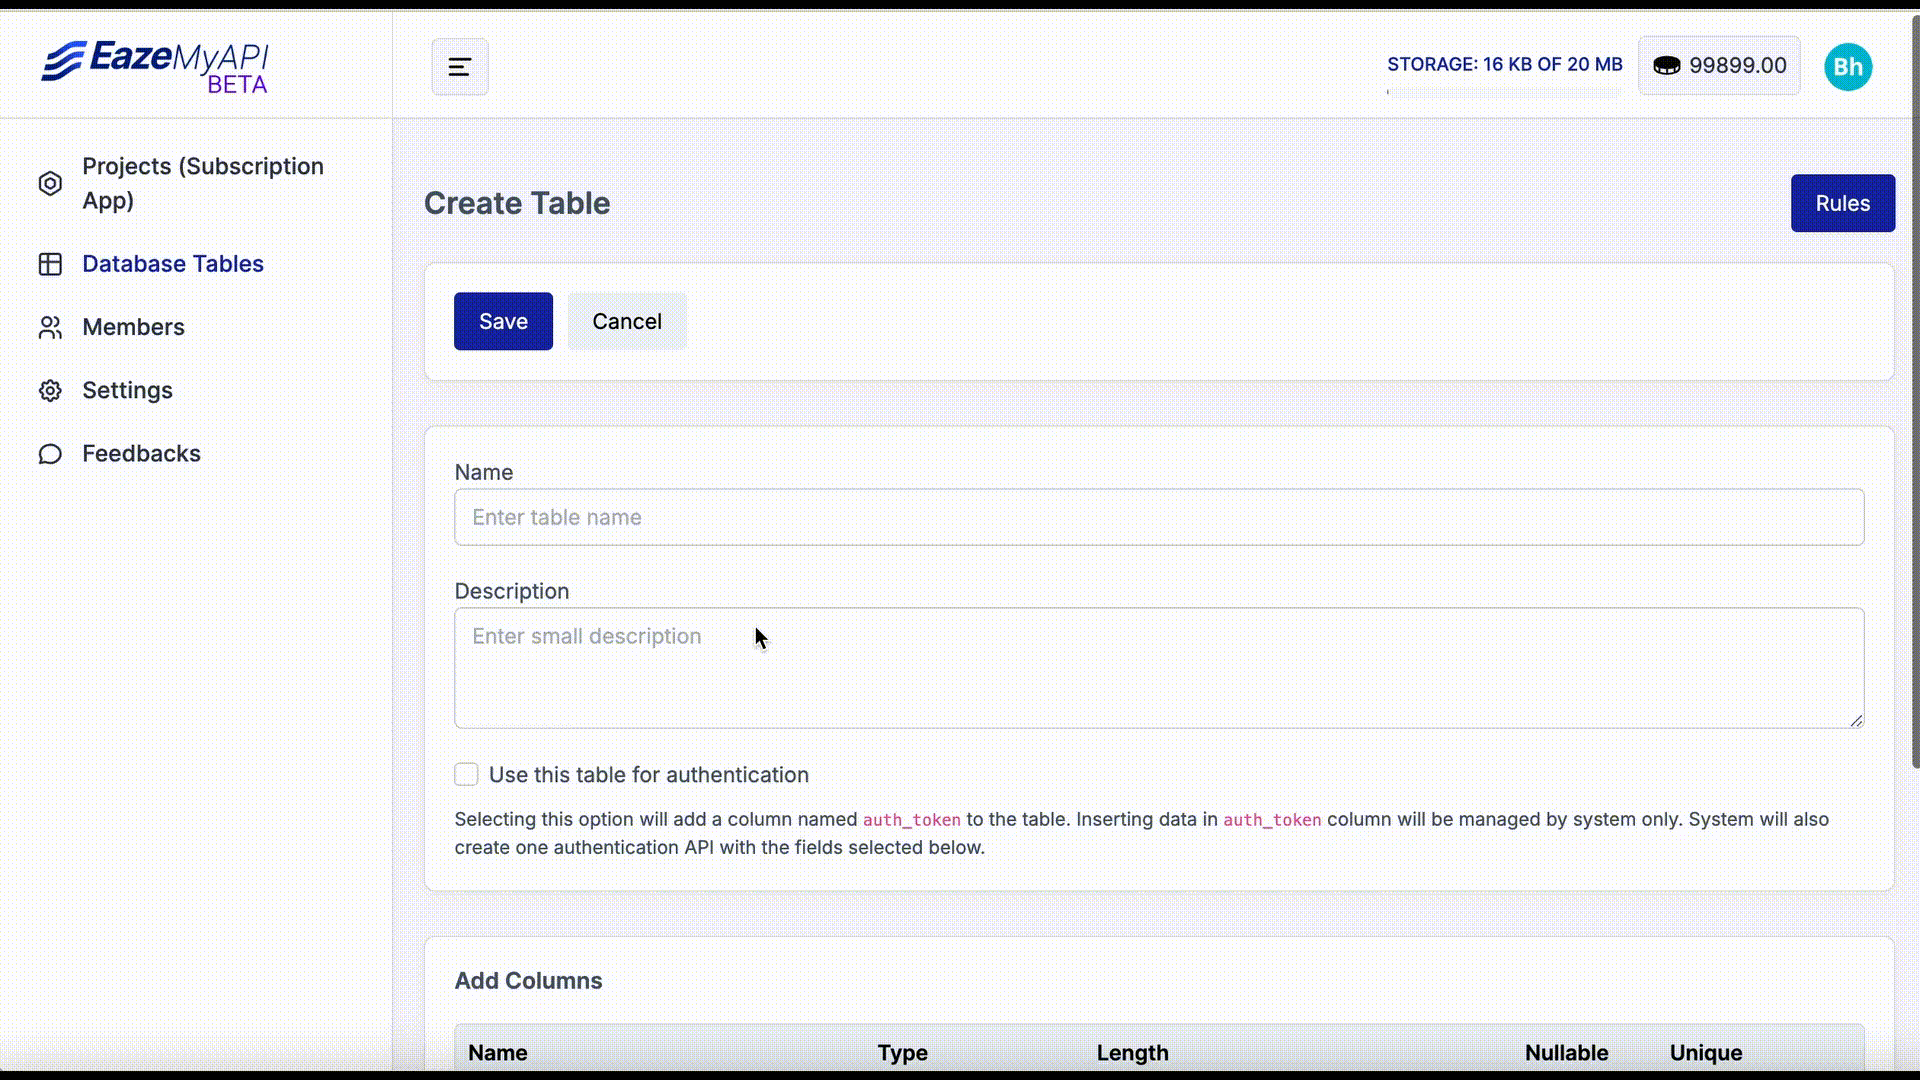This screenshot has height=1080, width=1920.
Task: Click the storage usage progress bar
Action: tap(1503, 91)
